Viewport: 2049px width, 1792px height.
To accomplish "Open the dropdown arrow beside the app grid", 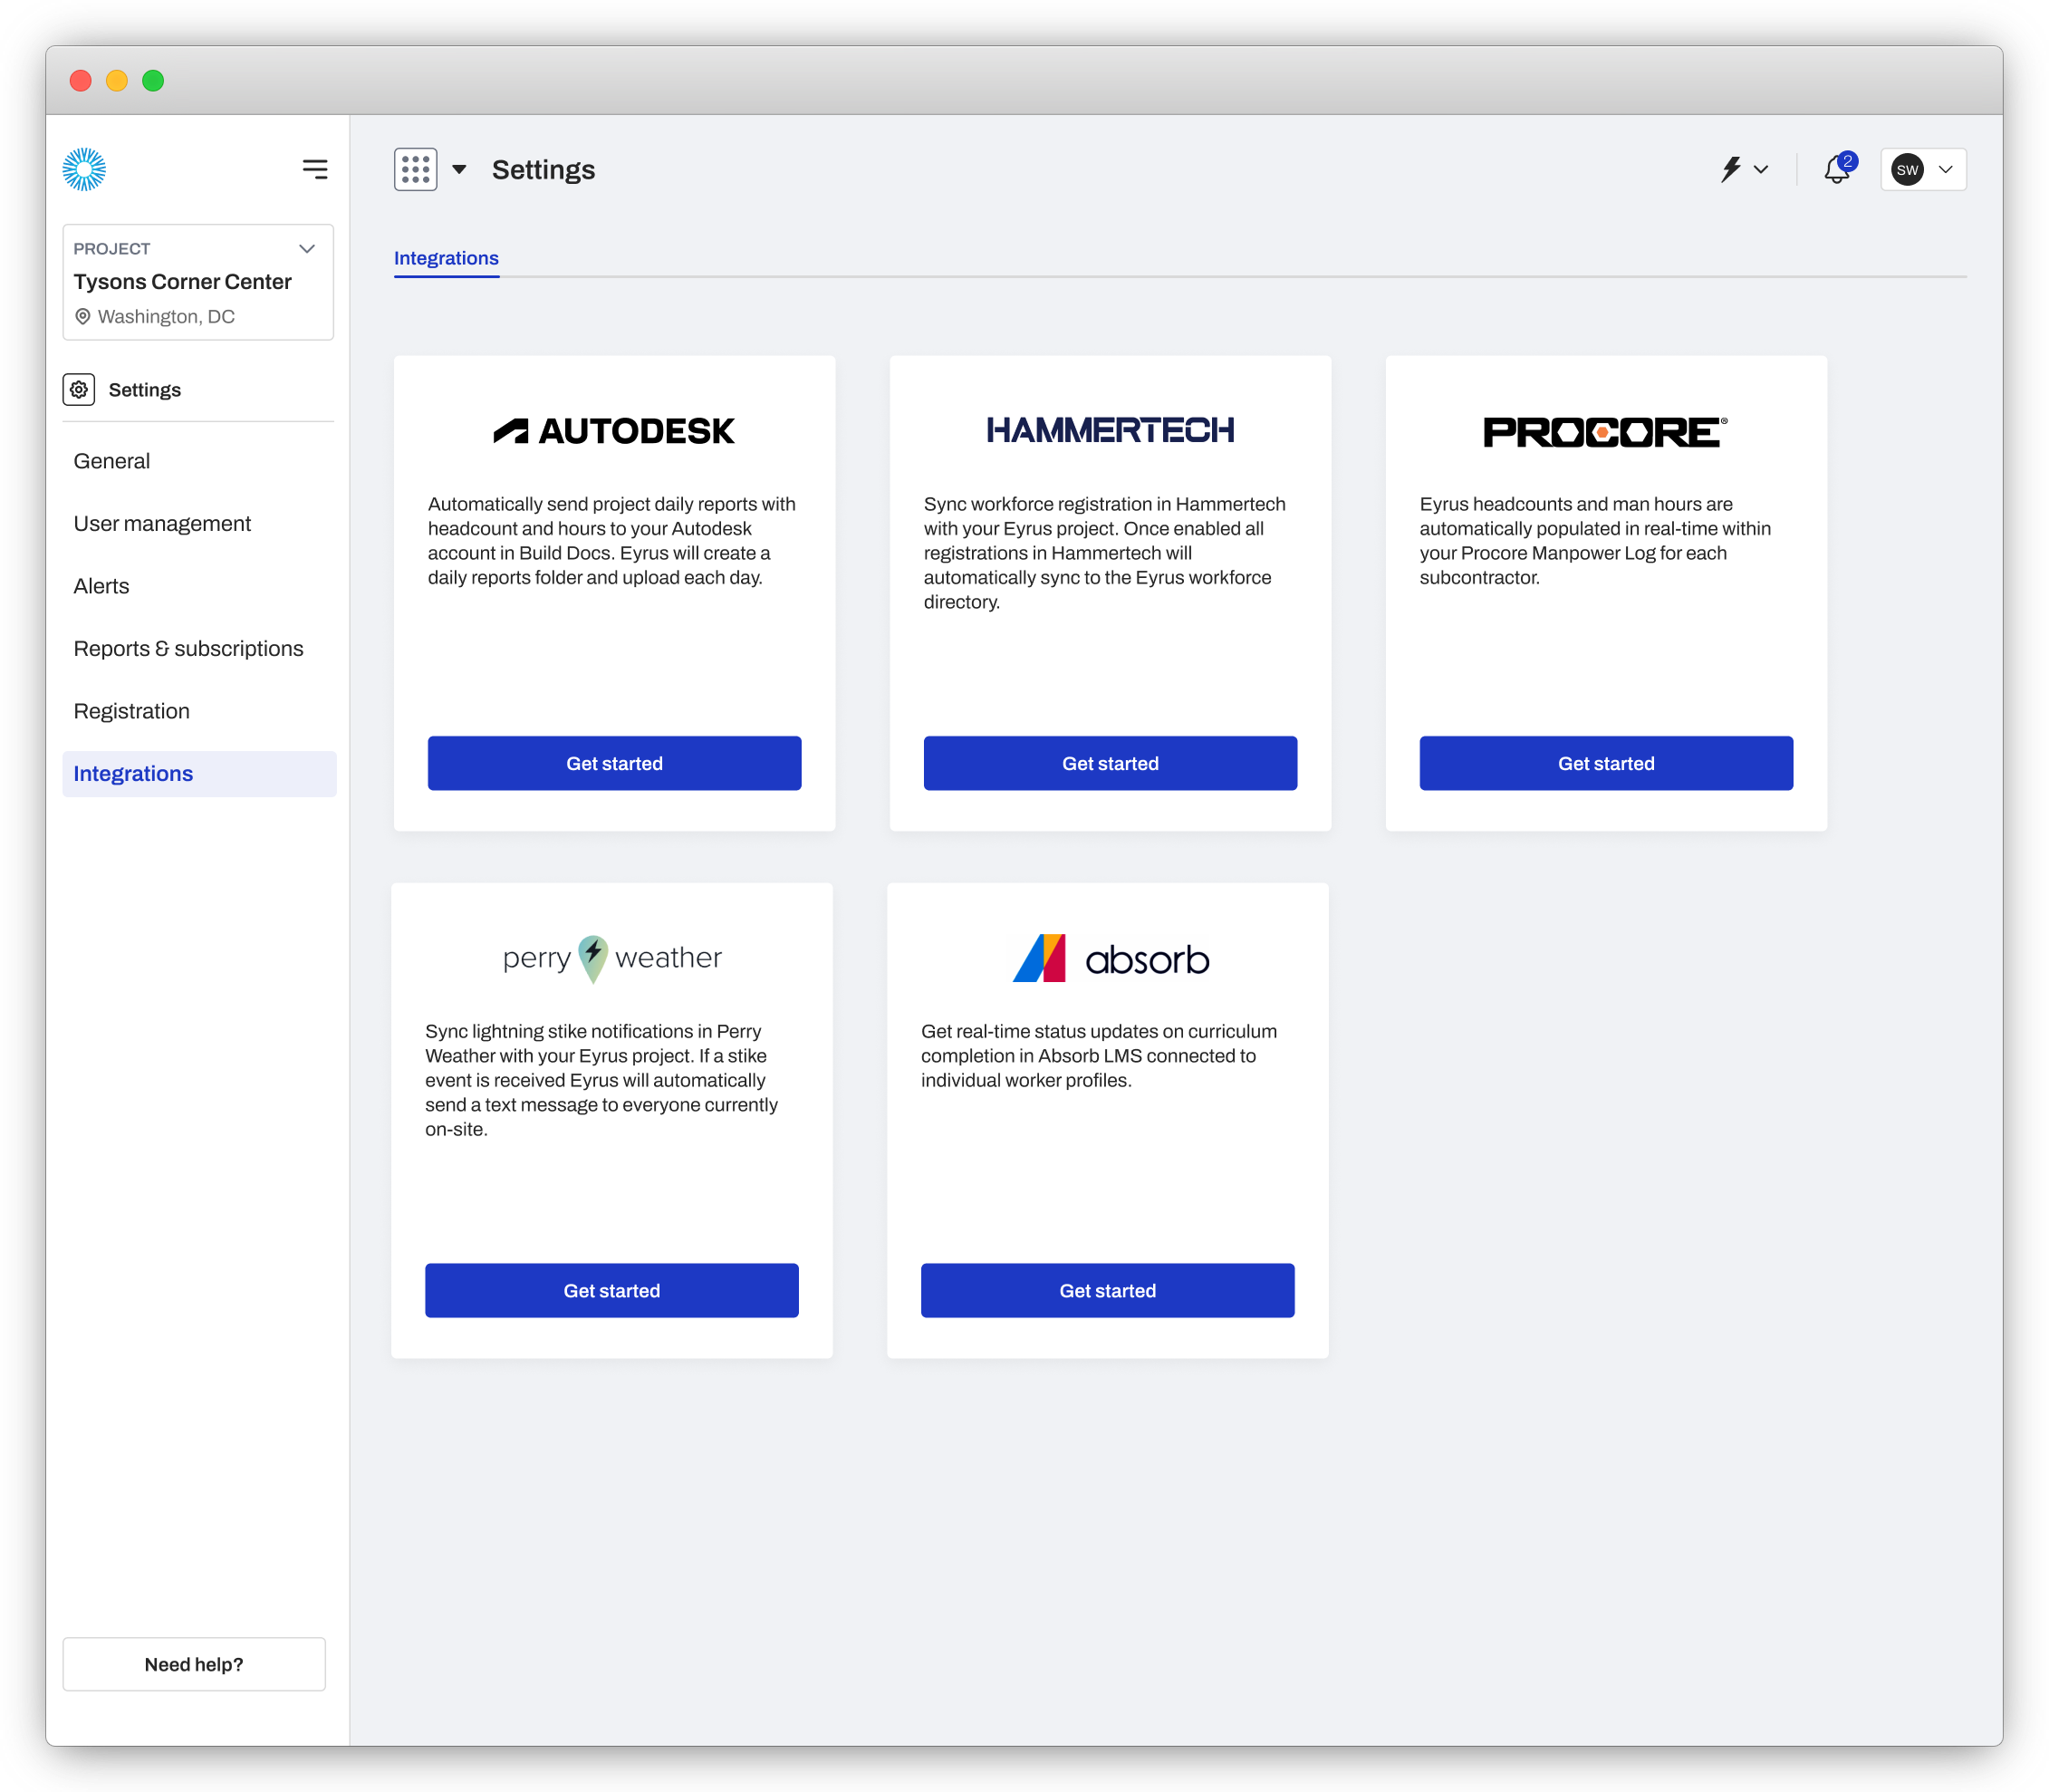I will pos(459,169).
